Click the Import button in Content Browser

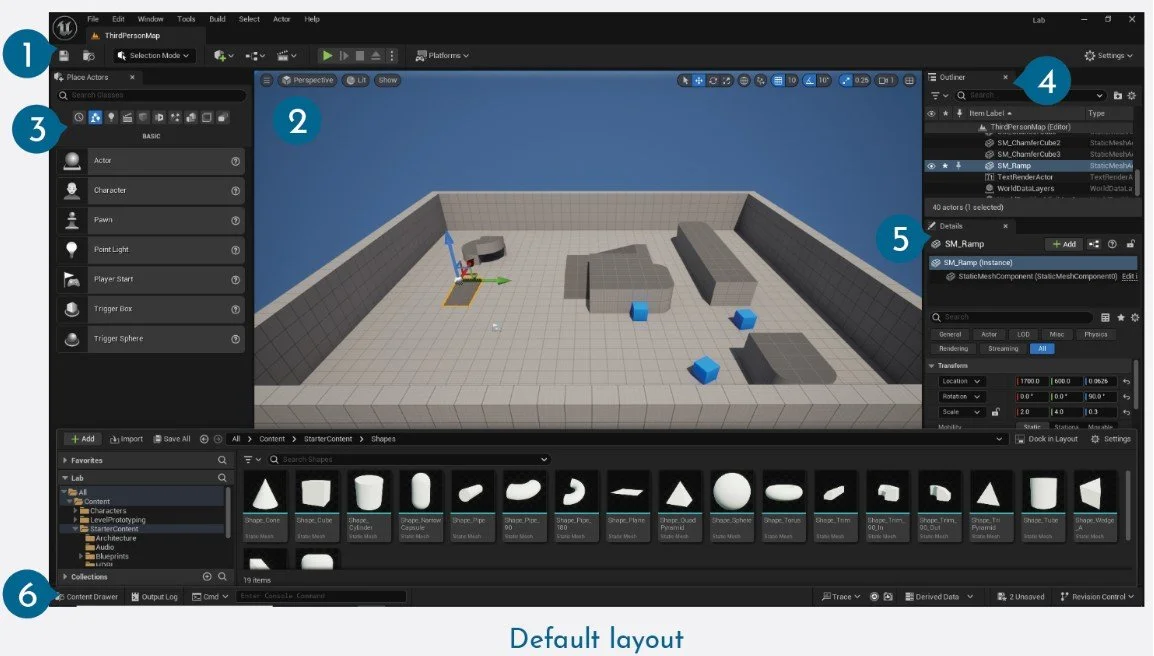[127, 439]
